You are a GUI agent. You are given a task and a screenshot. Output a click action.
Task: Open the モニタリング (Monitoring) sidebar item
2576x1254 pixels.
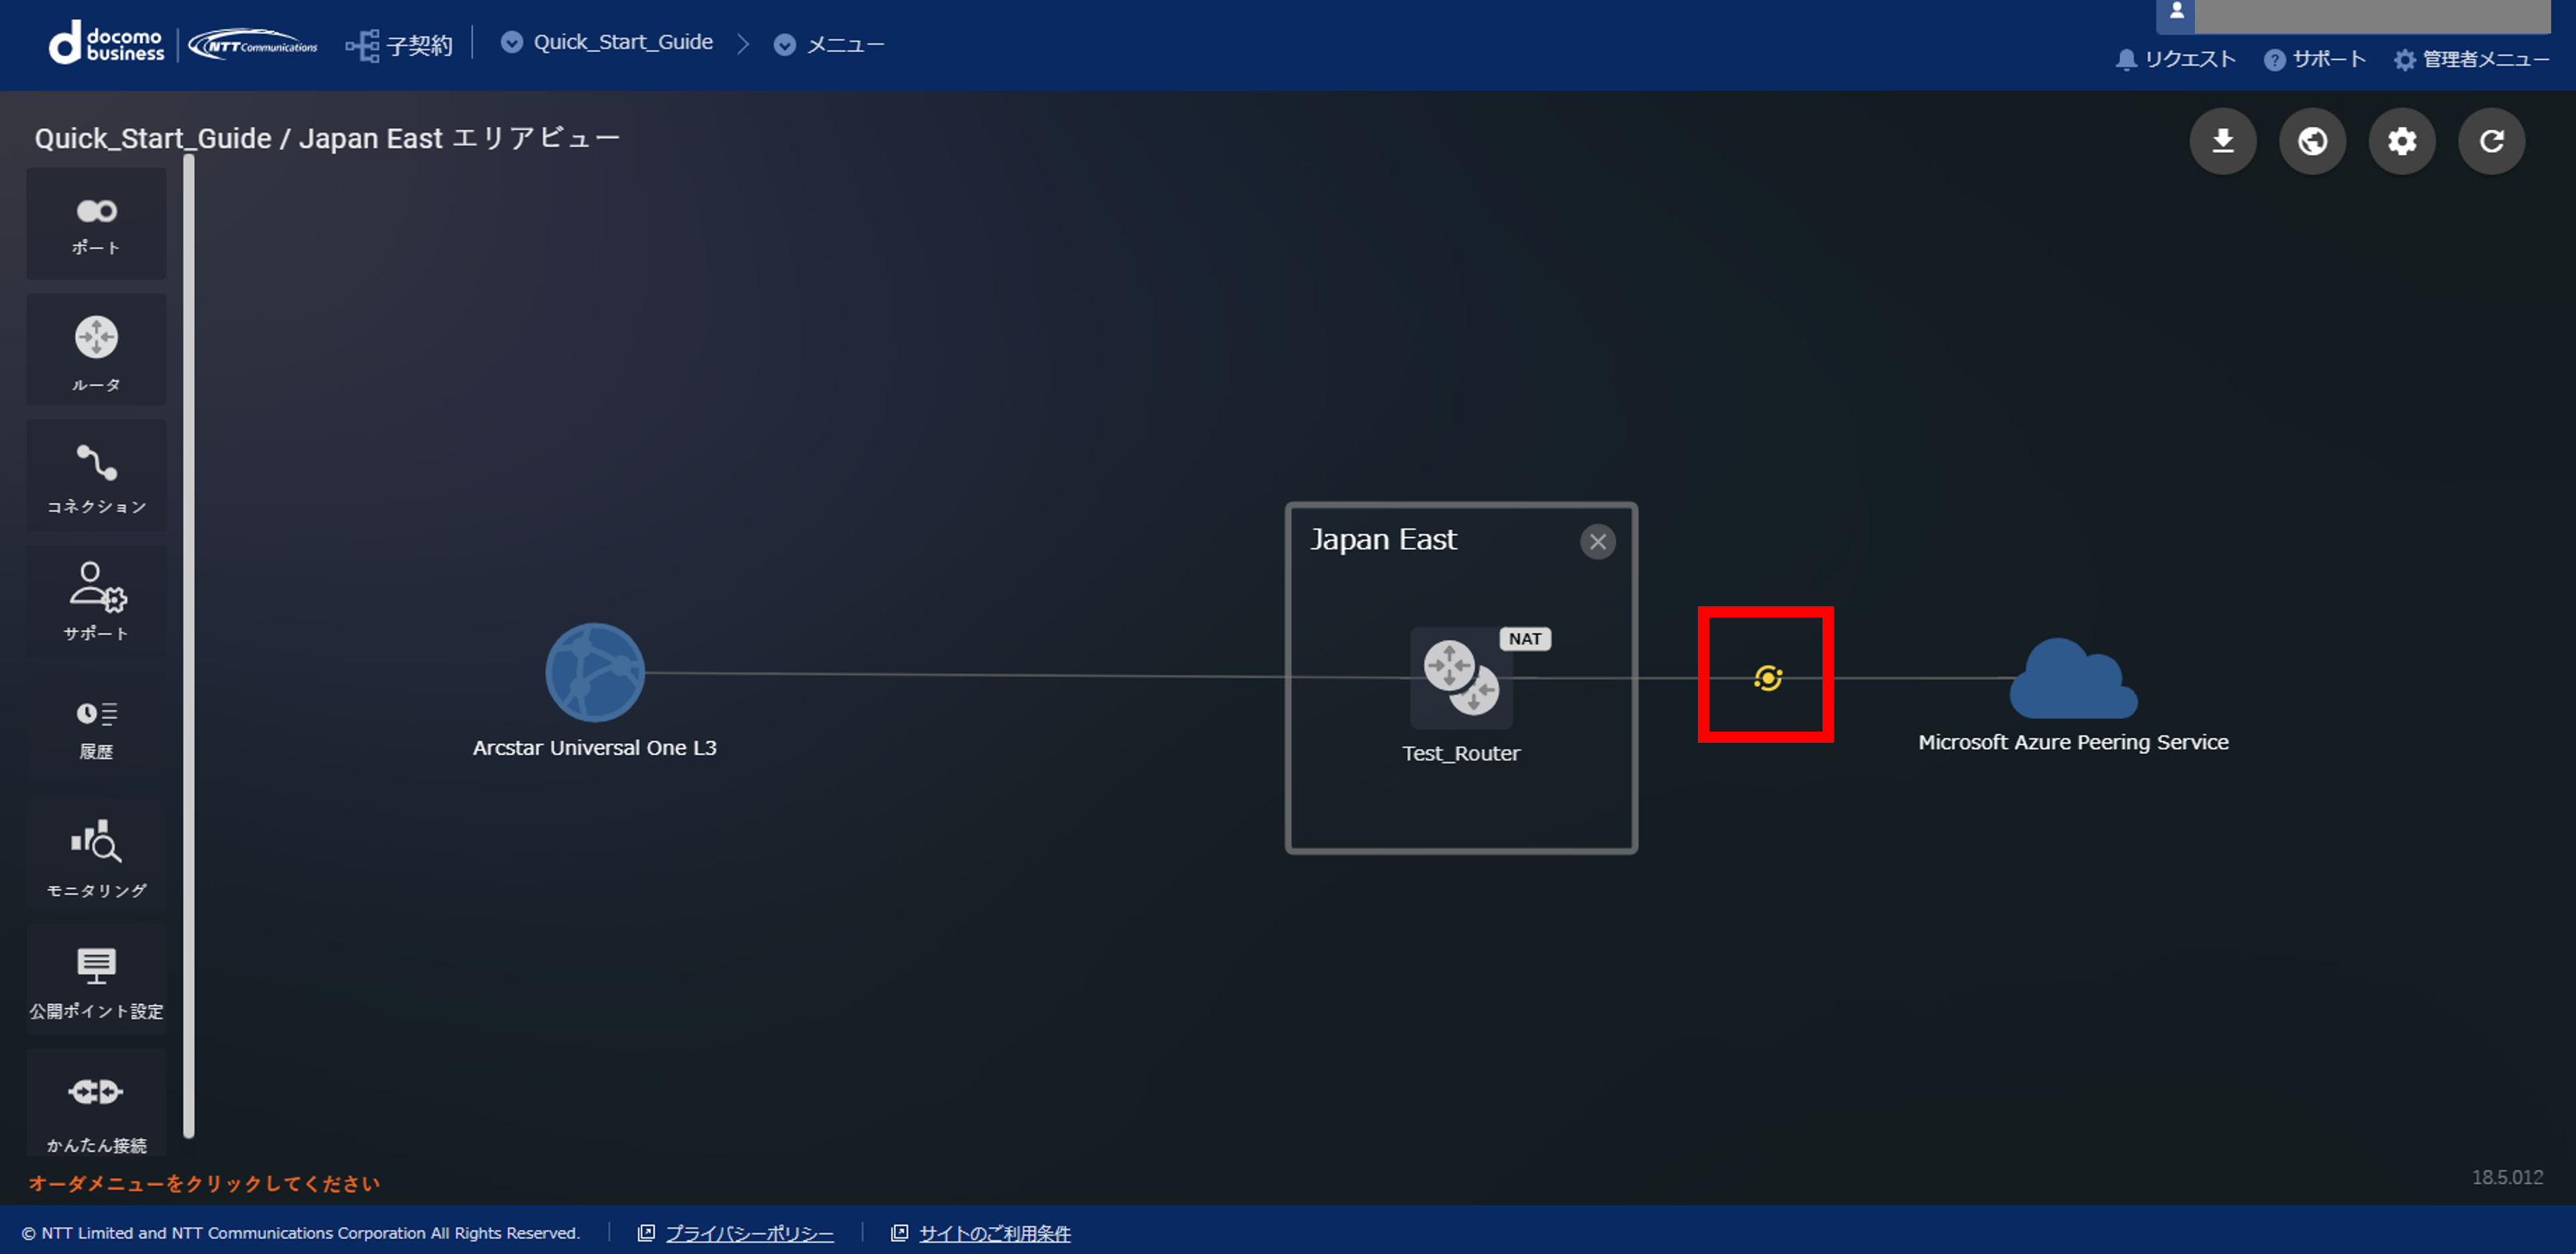(x=96, y=854)
